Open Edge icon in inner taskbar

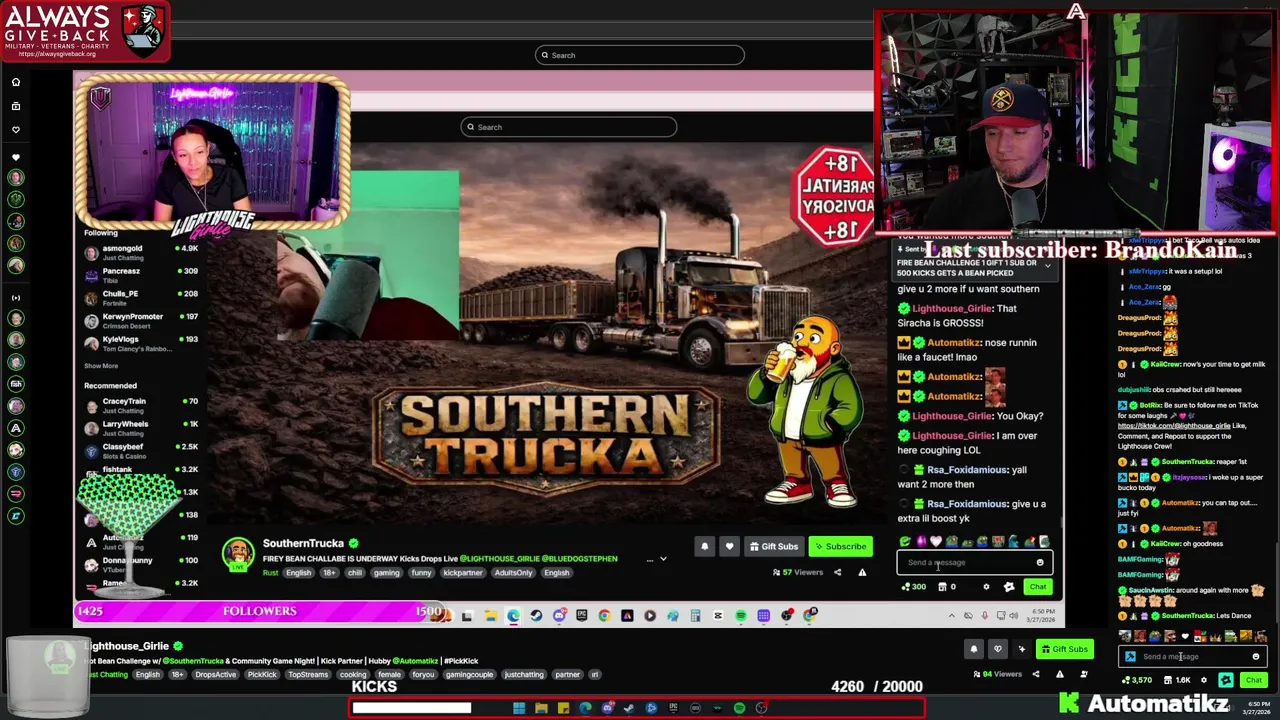tap(513, 615)
